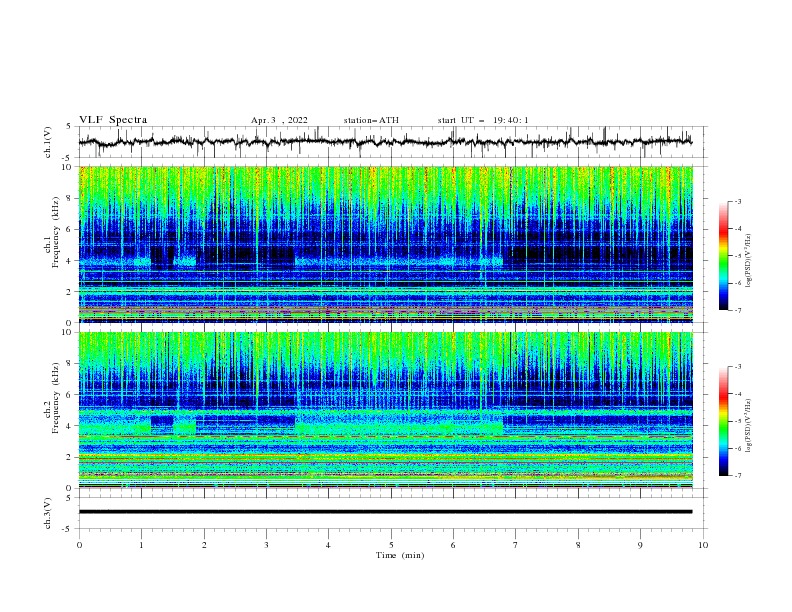The width and height of the screenshot is (792, 612).
Task: Click the ch.1 "Frequency (kHz)" axis title
Action: coord(56,233)
